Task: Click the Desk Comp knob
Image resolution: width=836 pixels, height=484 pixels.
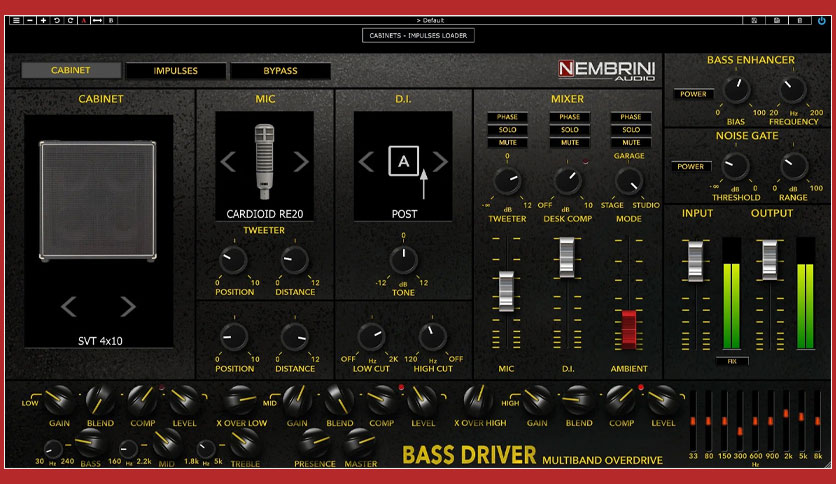Action: click(567, 181)
